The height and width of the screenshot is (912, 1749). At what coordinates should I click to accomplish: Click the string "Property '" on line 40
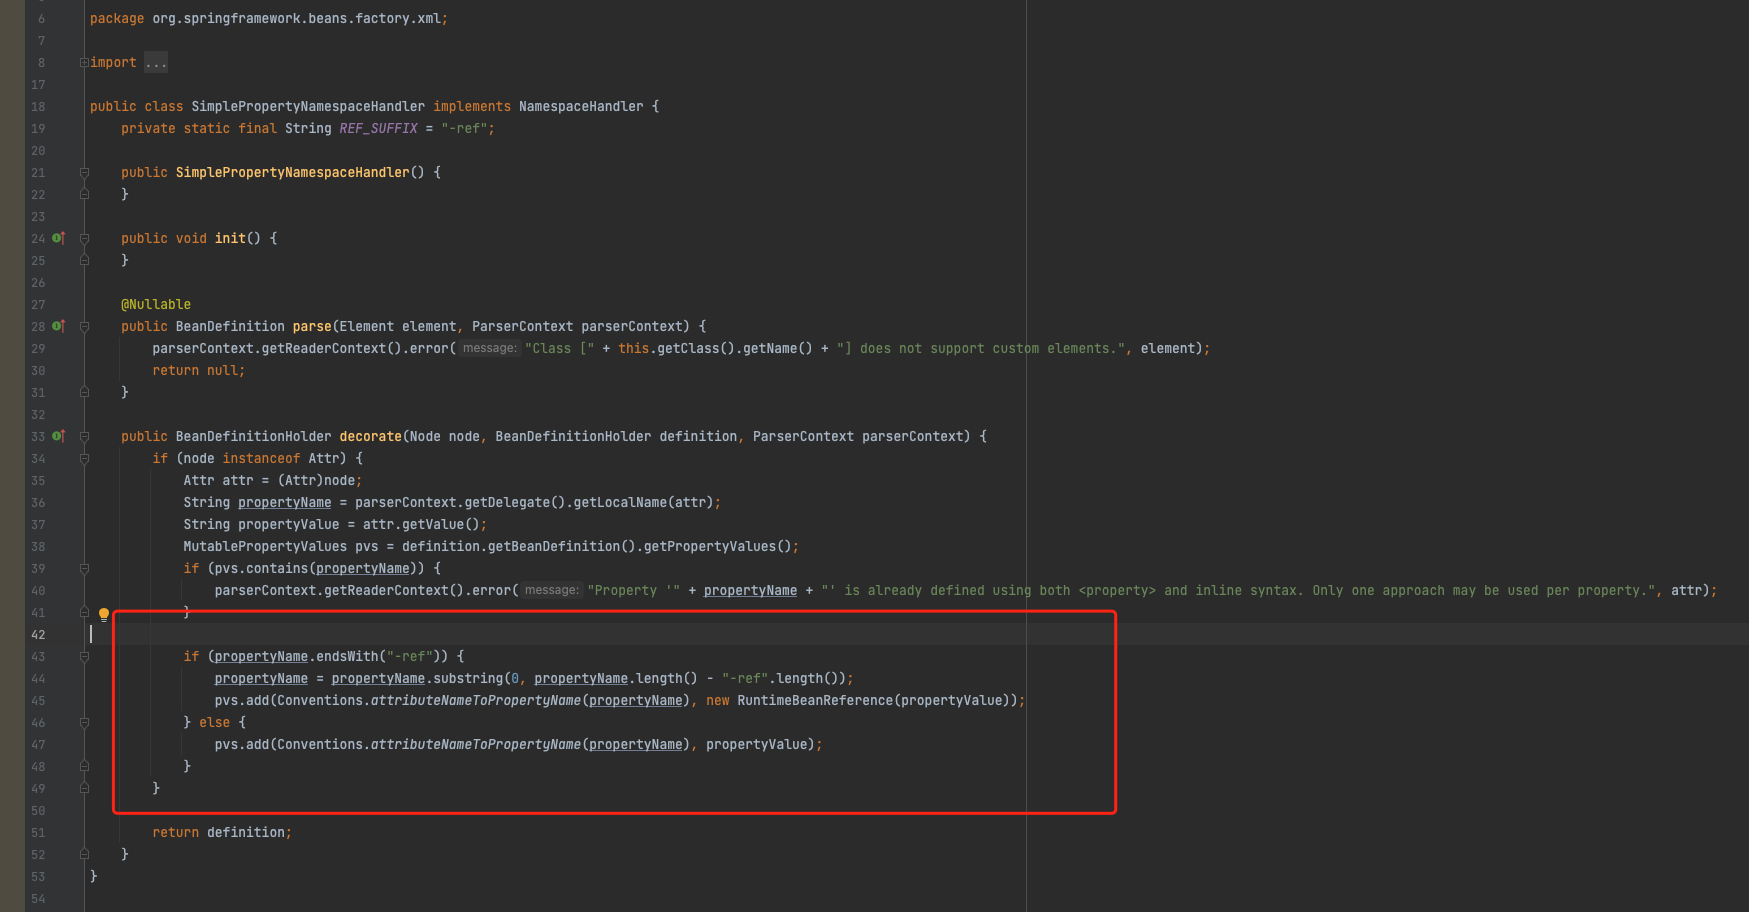pyautogui.click(x=634, y=590)
